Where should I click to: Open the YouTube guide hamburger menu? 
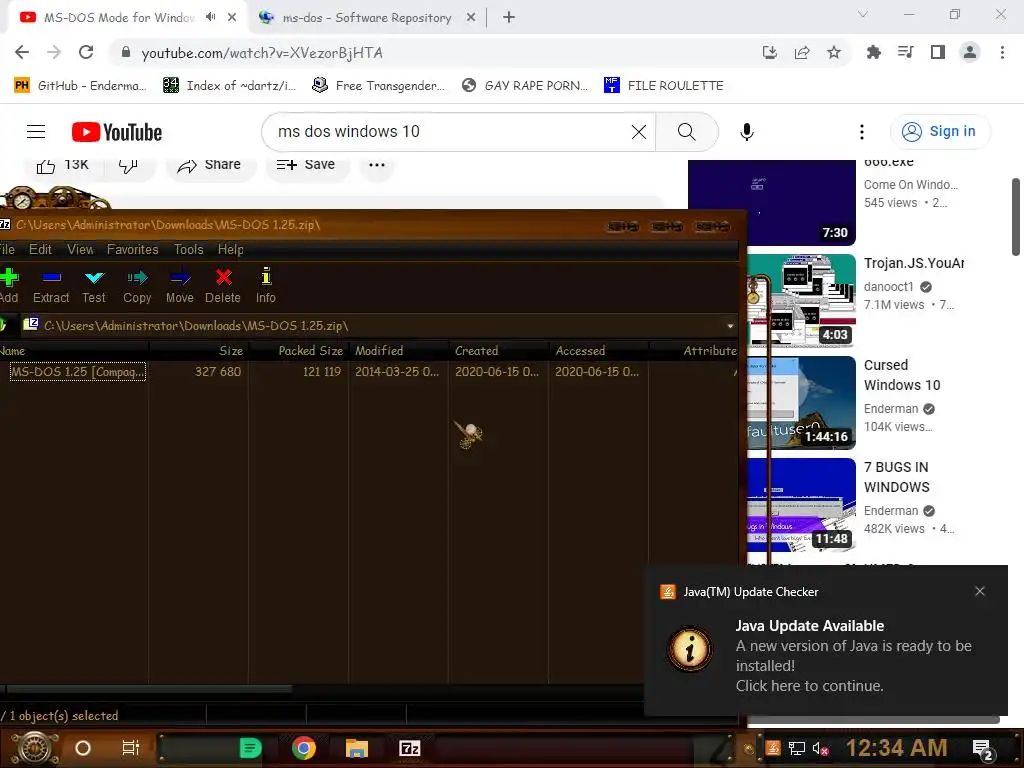coord(36,132)
